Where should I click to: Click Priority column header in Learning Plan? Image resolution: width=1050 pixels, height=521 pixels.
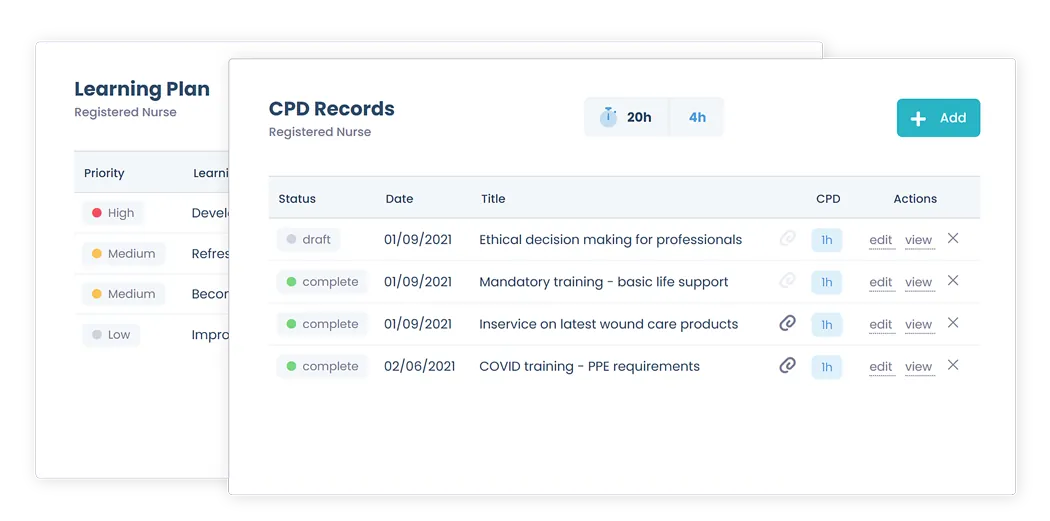[104, 173]
